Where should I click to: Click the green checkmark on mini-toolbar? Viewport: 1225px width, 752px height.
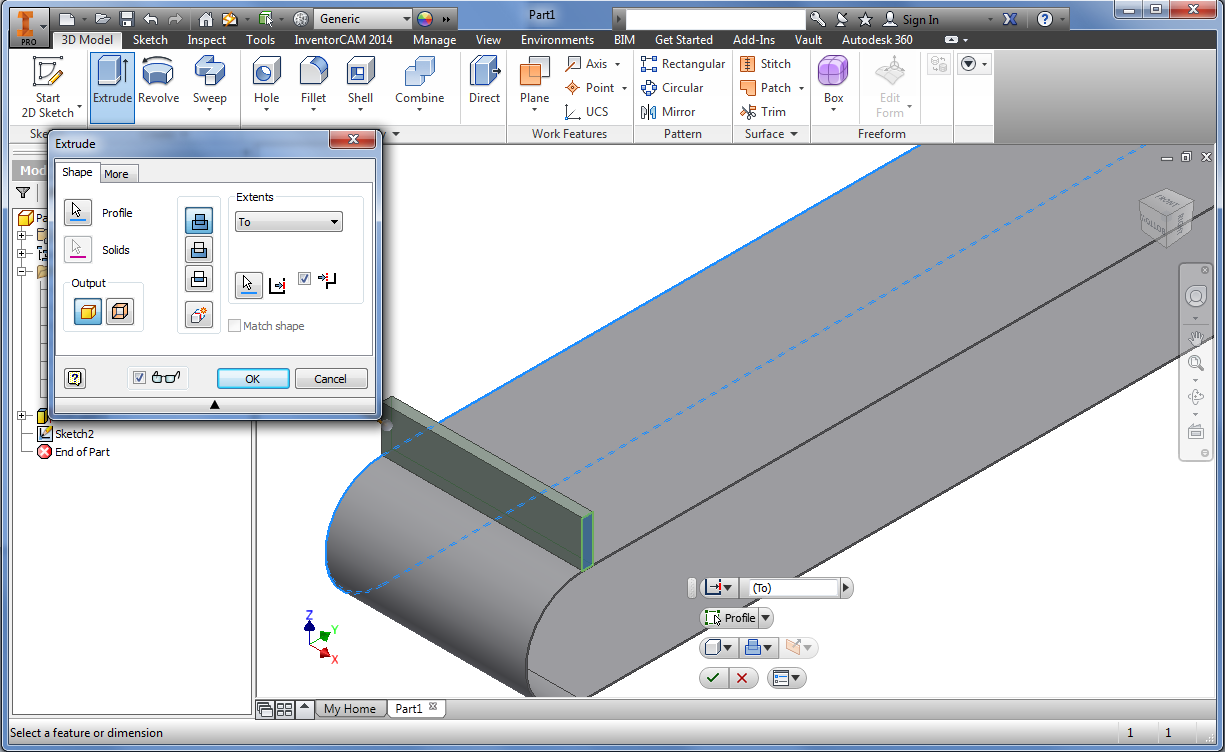click(x=712, y=678)
